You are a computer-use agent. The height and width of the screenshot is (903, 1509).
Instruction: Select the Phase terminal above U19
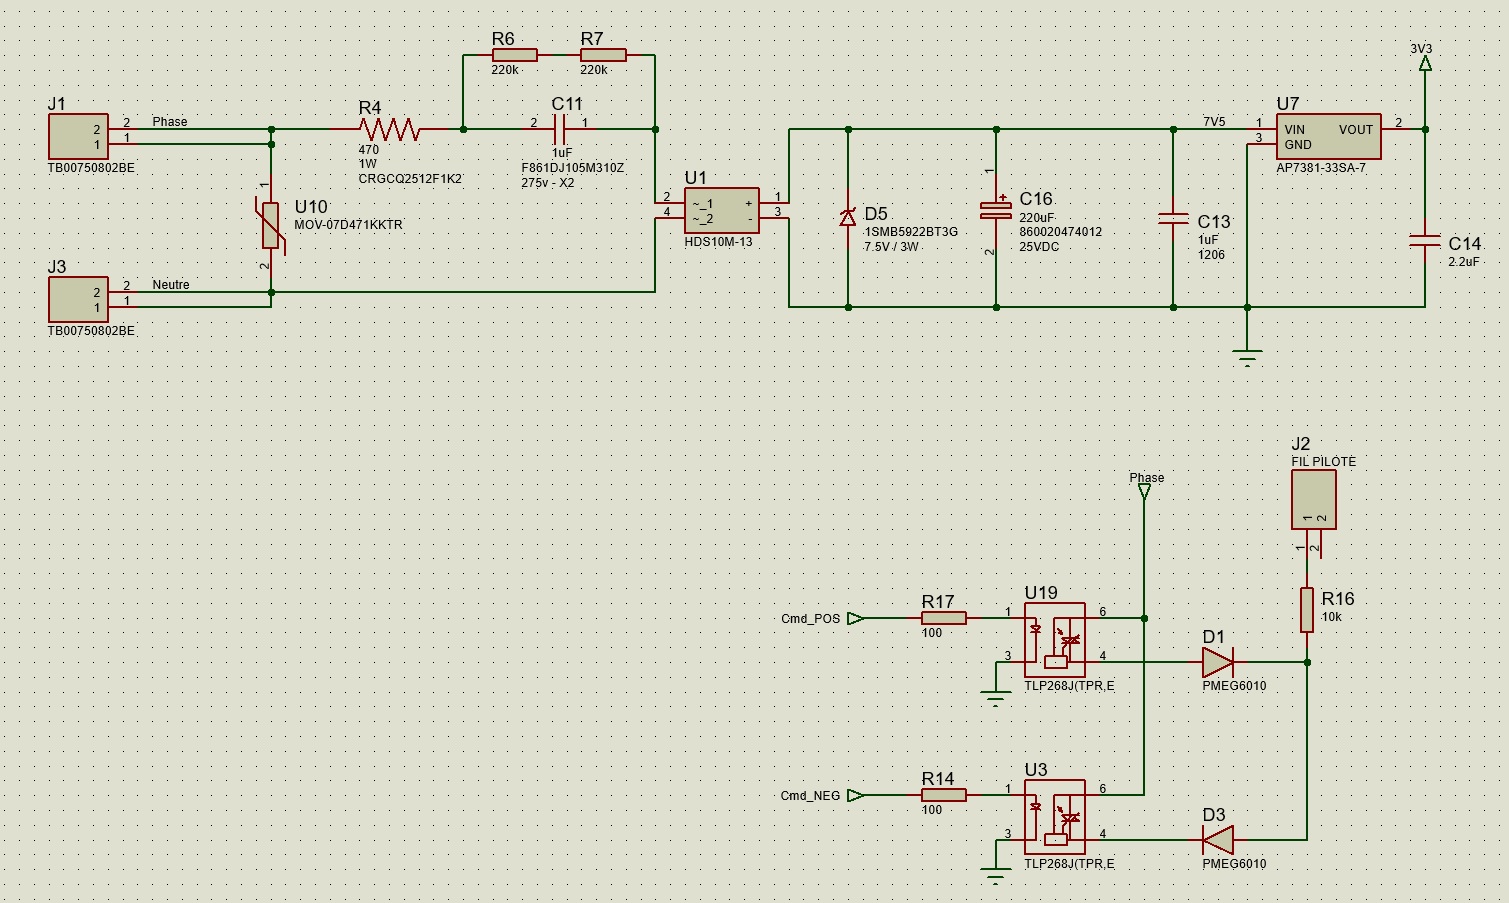click(1144, 492)
